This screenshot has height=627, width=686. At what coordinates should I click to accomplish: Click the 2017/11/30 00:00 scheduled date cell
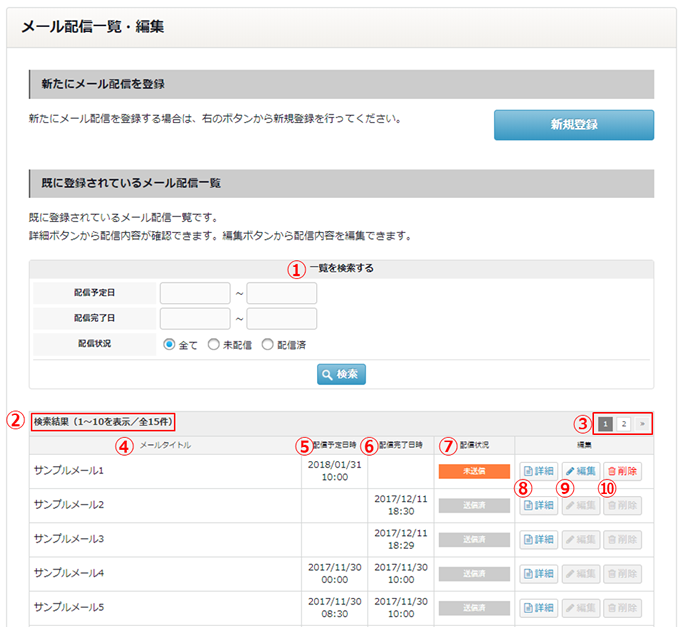coord(335,573)
